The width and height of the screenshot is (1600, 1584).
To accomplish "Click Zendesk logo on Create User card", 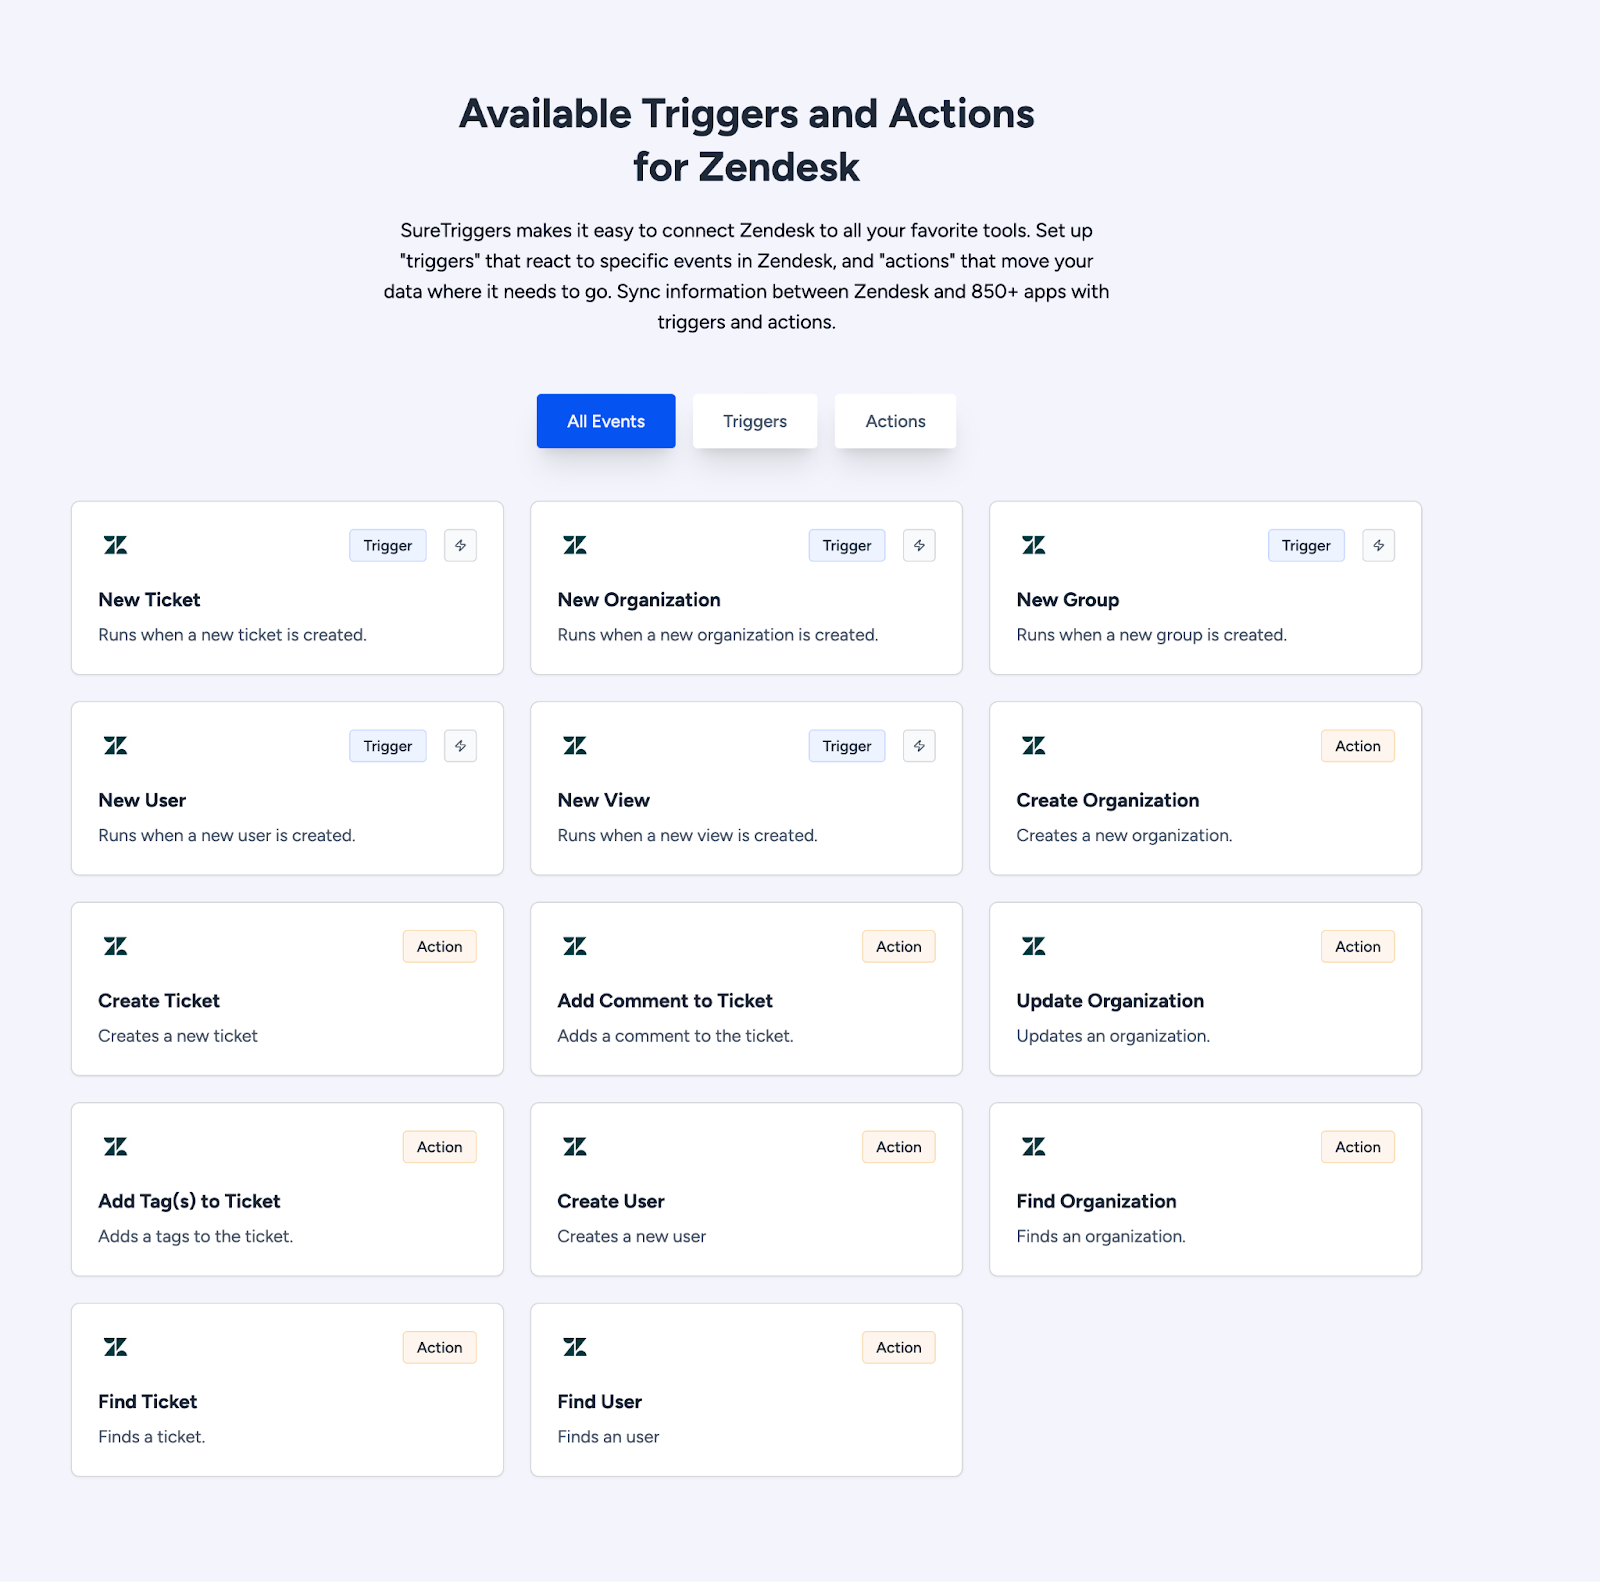I will coord(575,1147).
